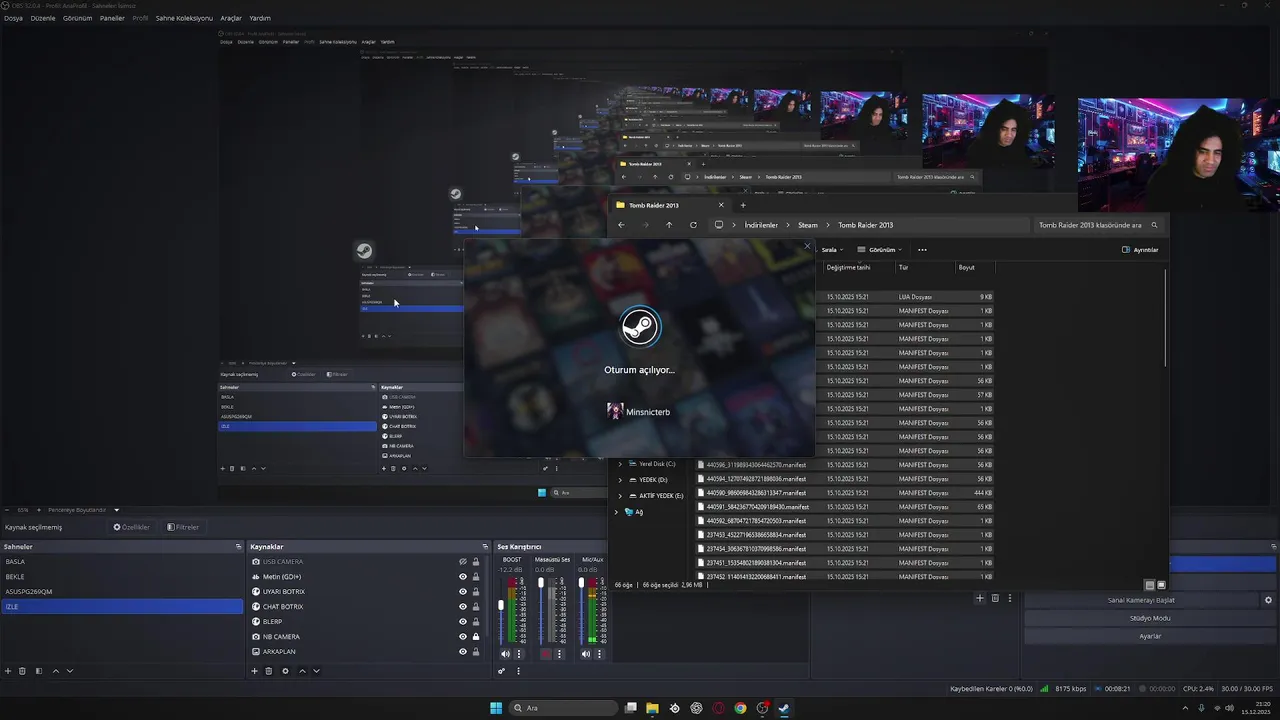
Task: Click Sanal Kamerayı Başlat button
Action: (1141, 600)
